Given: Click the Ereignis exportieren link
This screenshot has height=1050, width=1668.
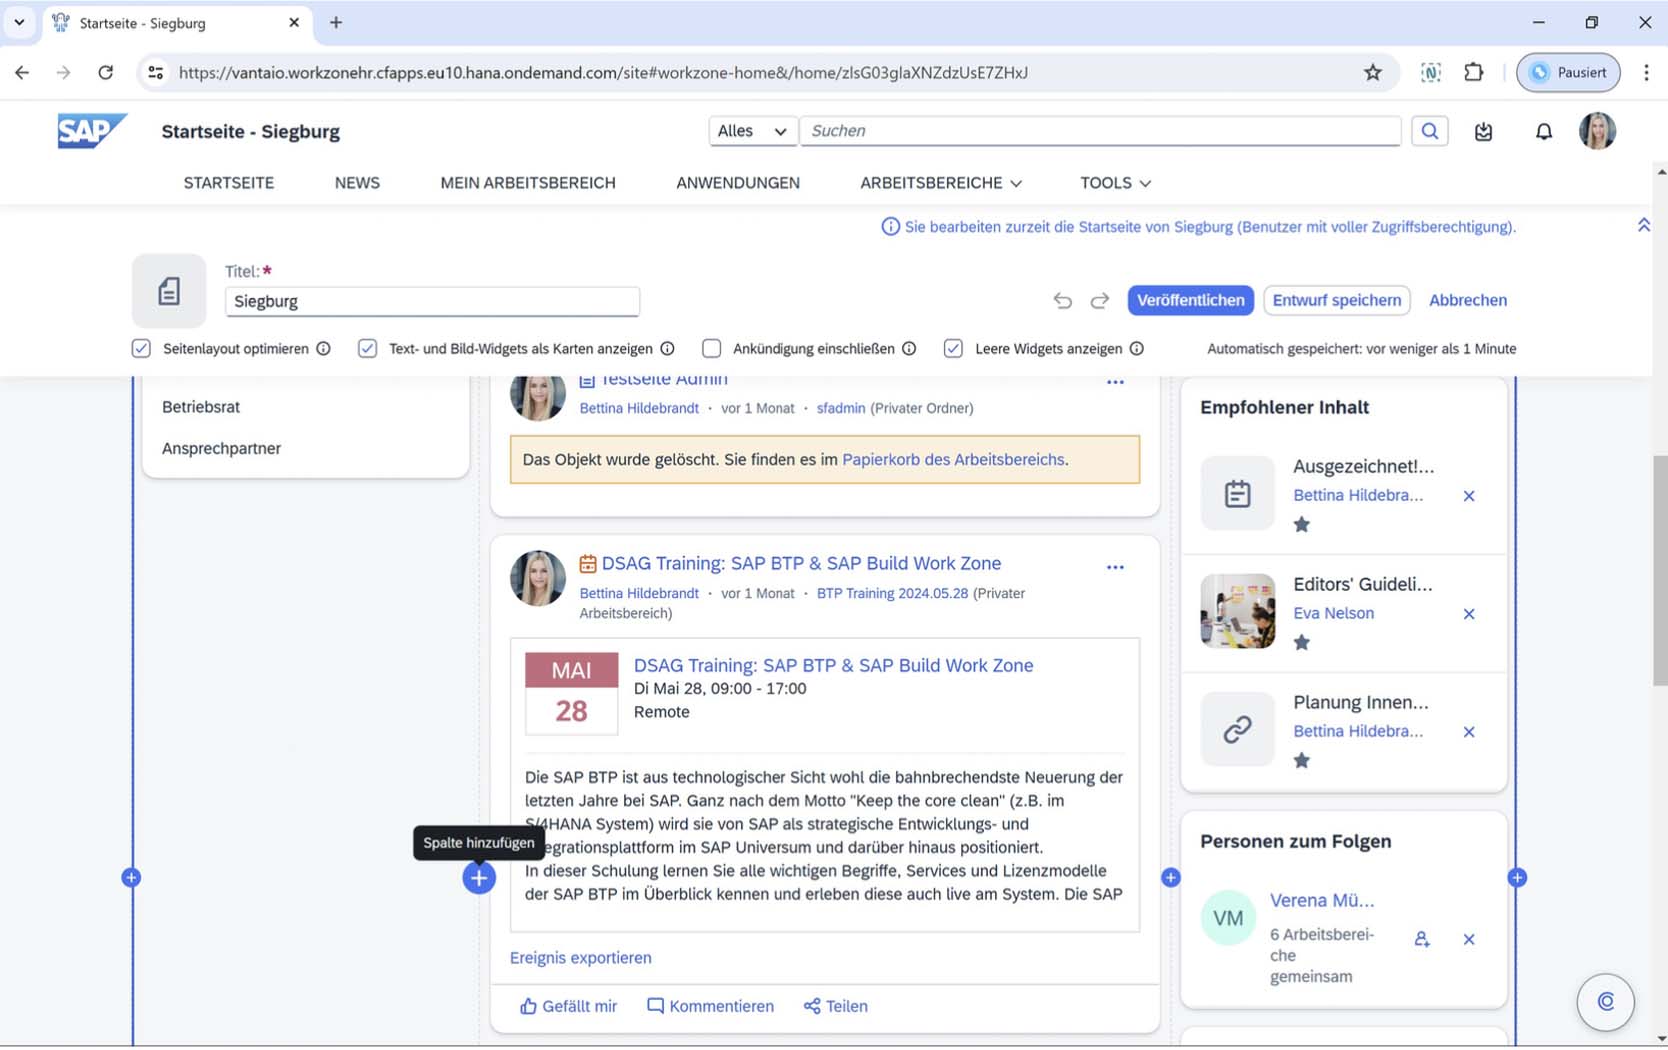Looking at the screenshot, I should (x=580, y=958).
